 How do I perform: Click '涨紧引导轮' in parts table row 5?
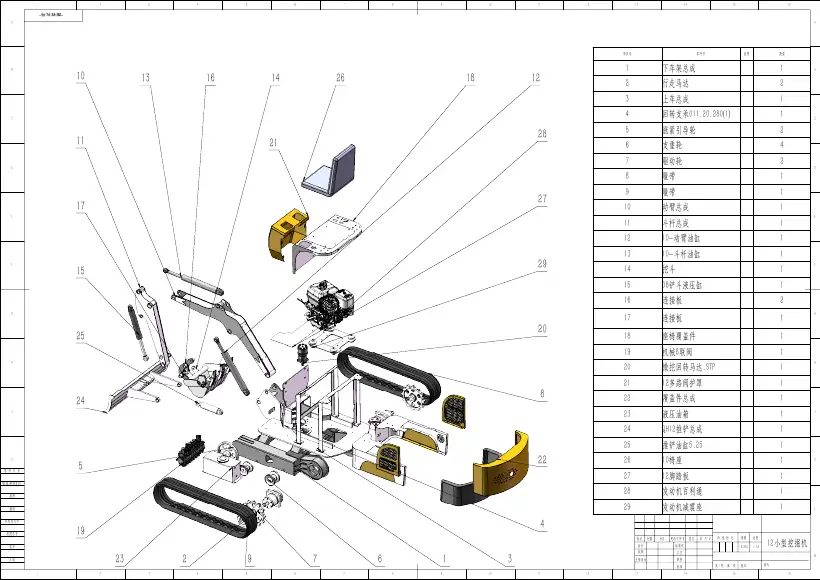tap(679, 130)
